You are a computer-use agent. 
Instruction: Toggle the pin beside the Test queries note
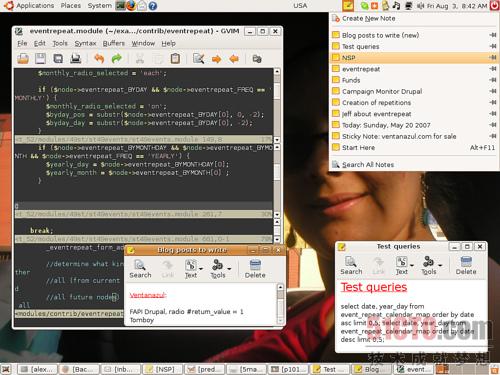tap(493, 46)
